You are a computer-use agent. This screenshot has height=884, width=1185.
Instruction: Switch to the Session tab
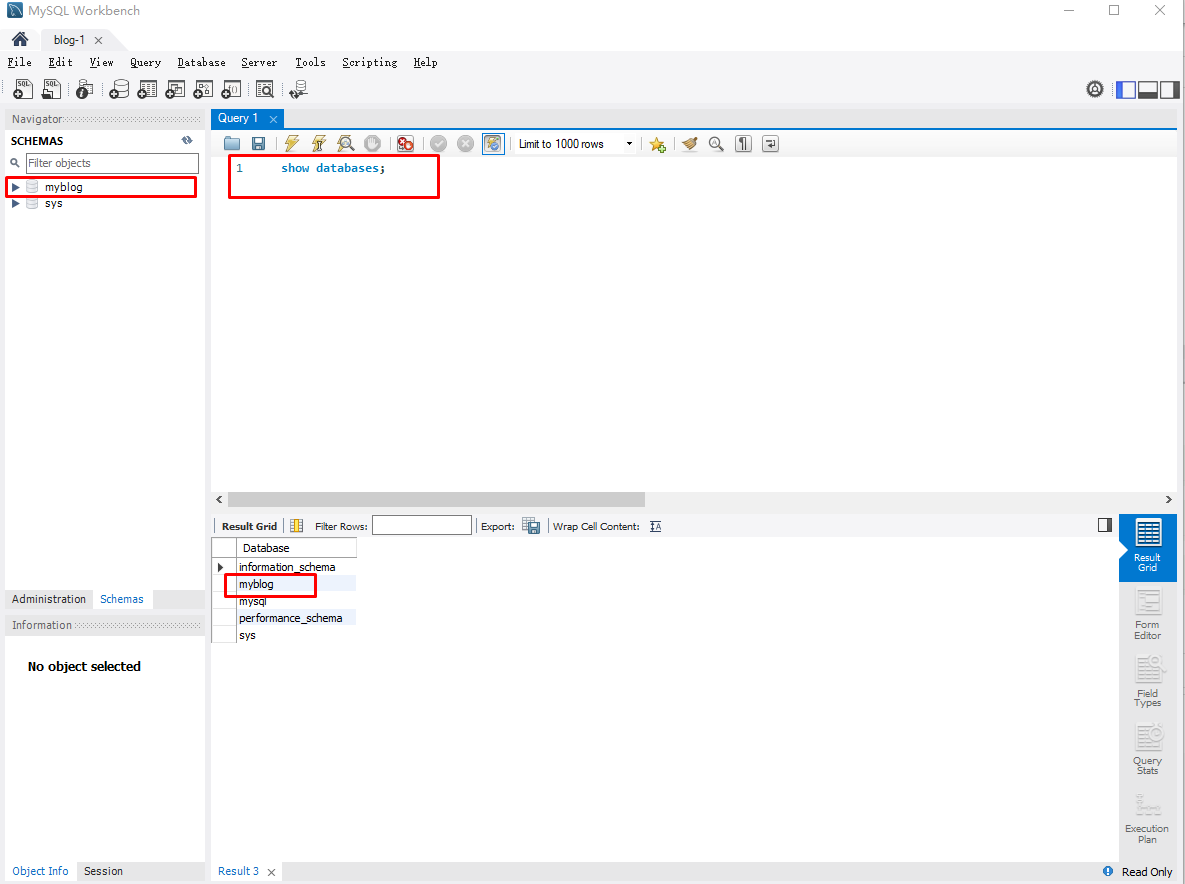(x=103, y=870)
